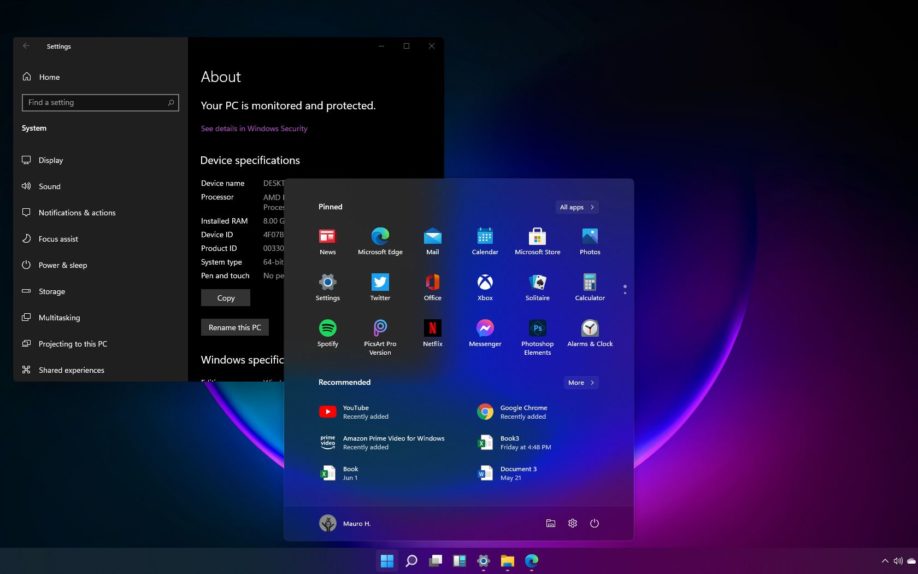Open the Book file from Jun 1
918x574 pixels.
[338, 473]
